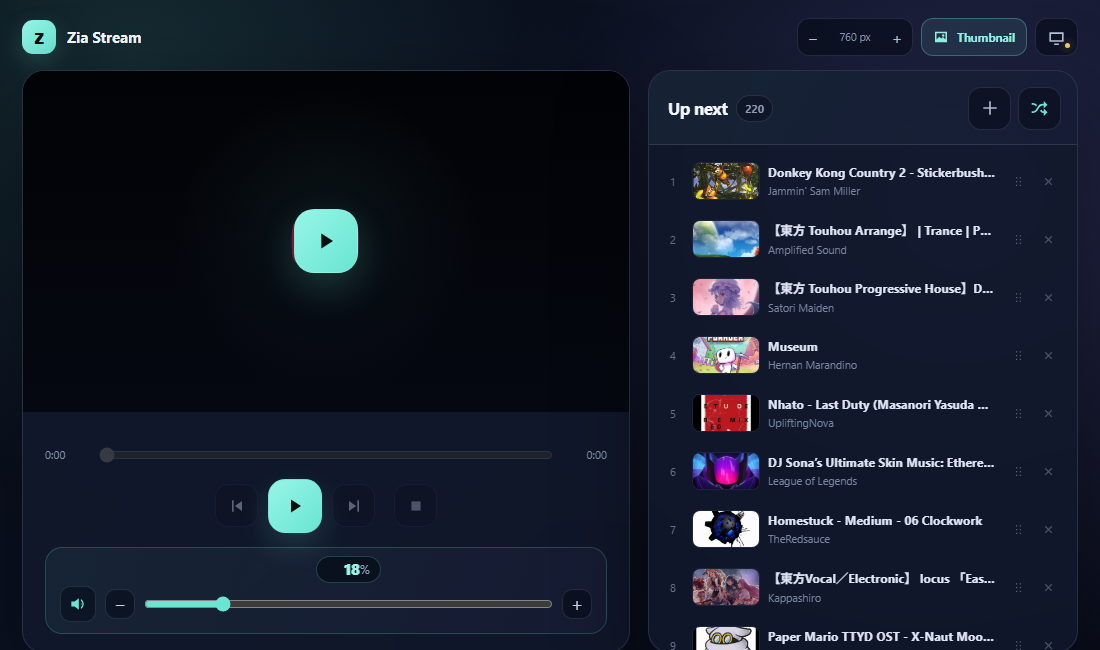Open Donkey Kong Country 2 thumbnail
1100x650 pixels.
pyautogui.click(x=725, y=181)
